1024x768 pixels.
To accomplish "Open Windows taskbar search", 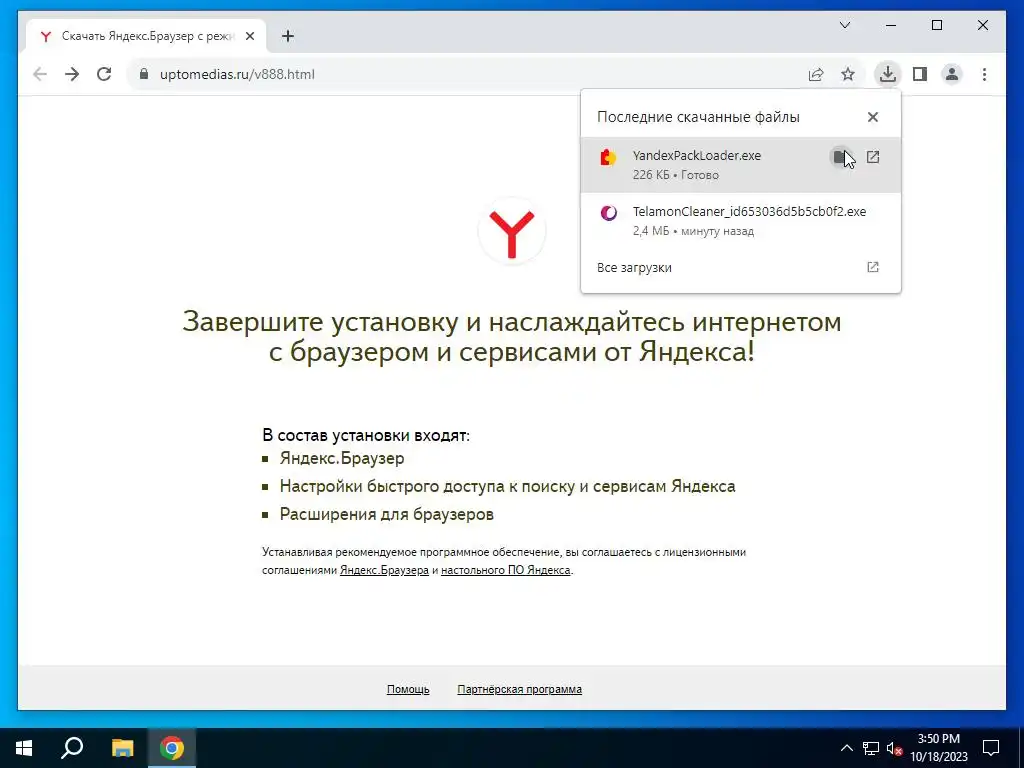I will click(x=72, y=748).
